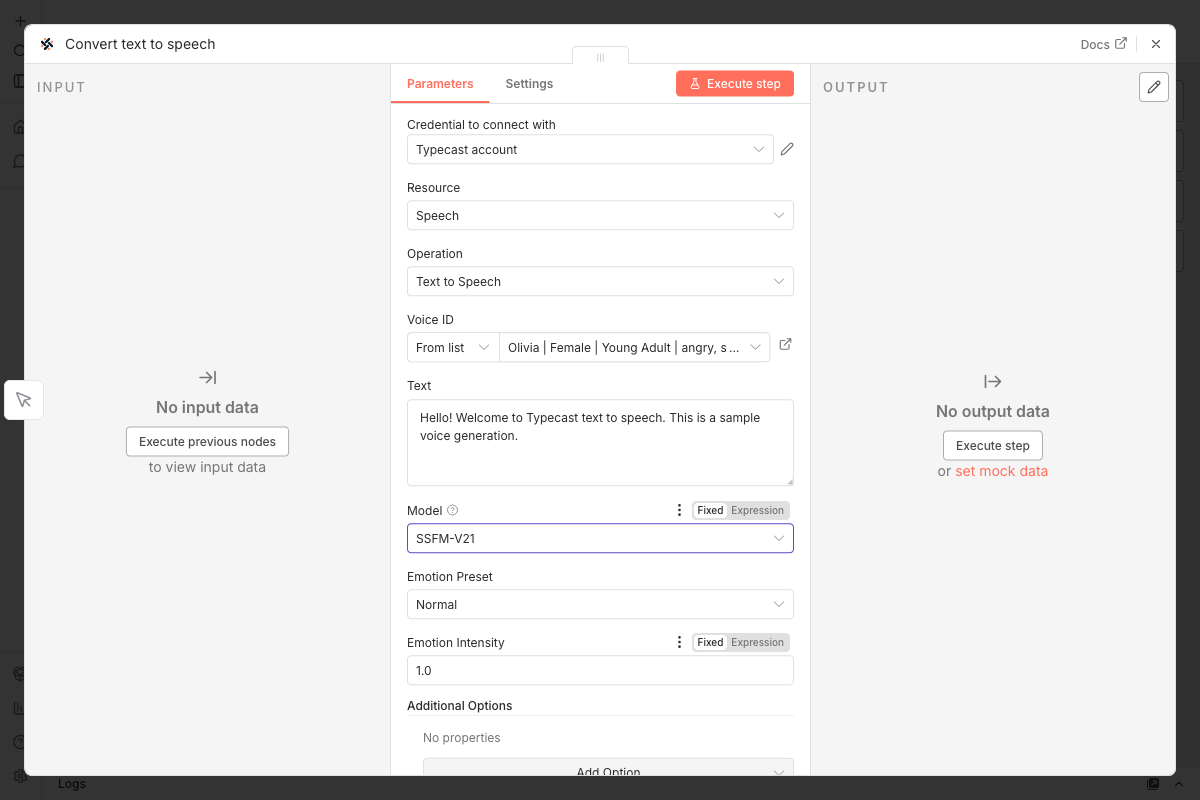This screenshot has height=800, width=1200.
Task: Switch the Model field to Expression mode
Action: click(757, 509)
